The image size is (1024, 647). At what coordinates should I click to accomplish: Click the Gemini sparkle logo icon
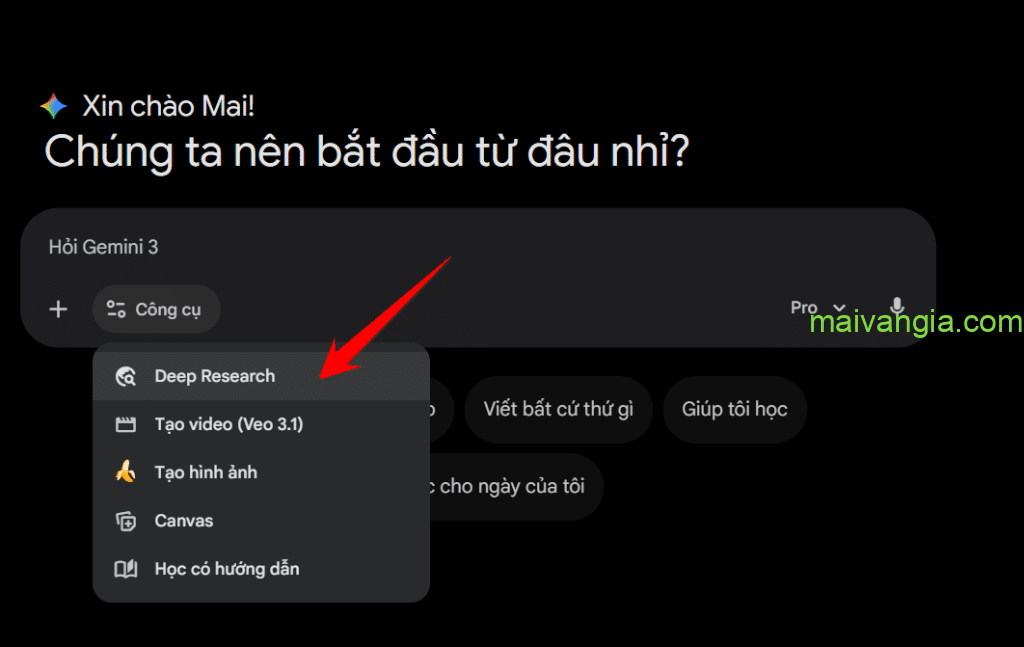(54, 106)
